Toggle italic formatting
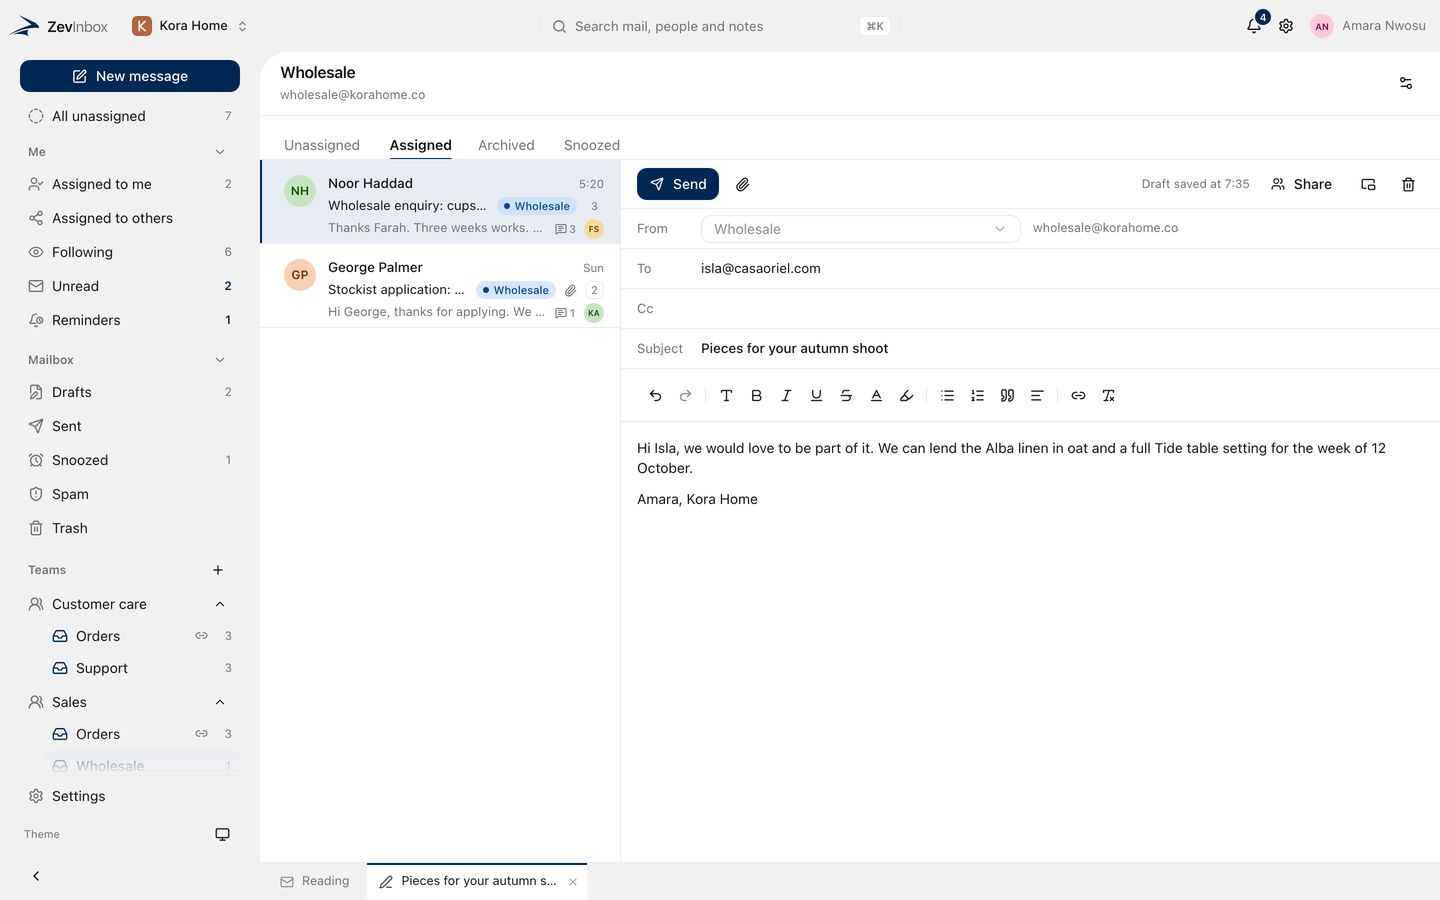This screenshot has height=900, width=1440. [x=786, y=396]
